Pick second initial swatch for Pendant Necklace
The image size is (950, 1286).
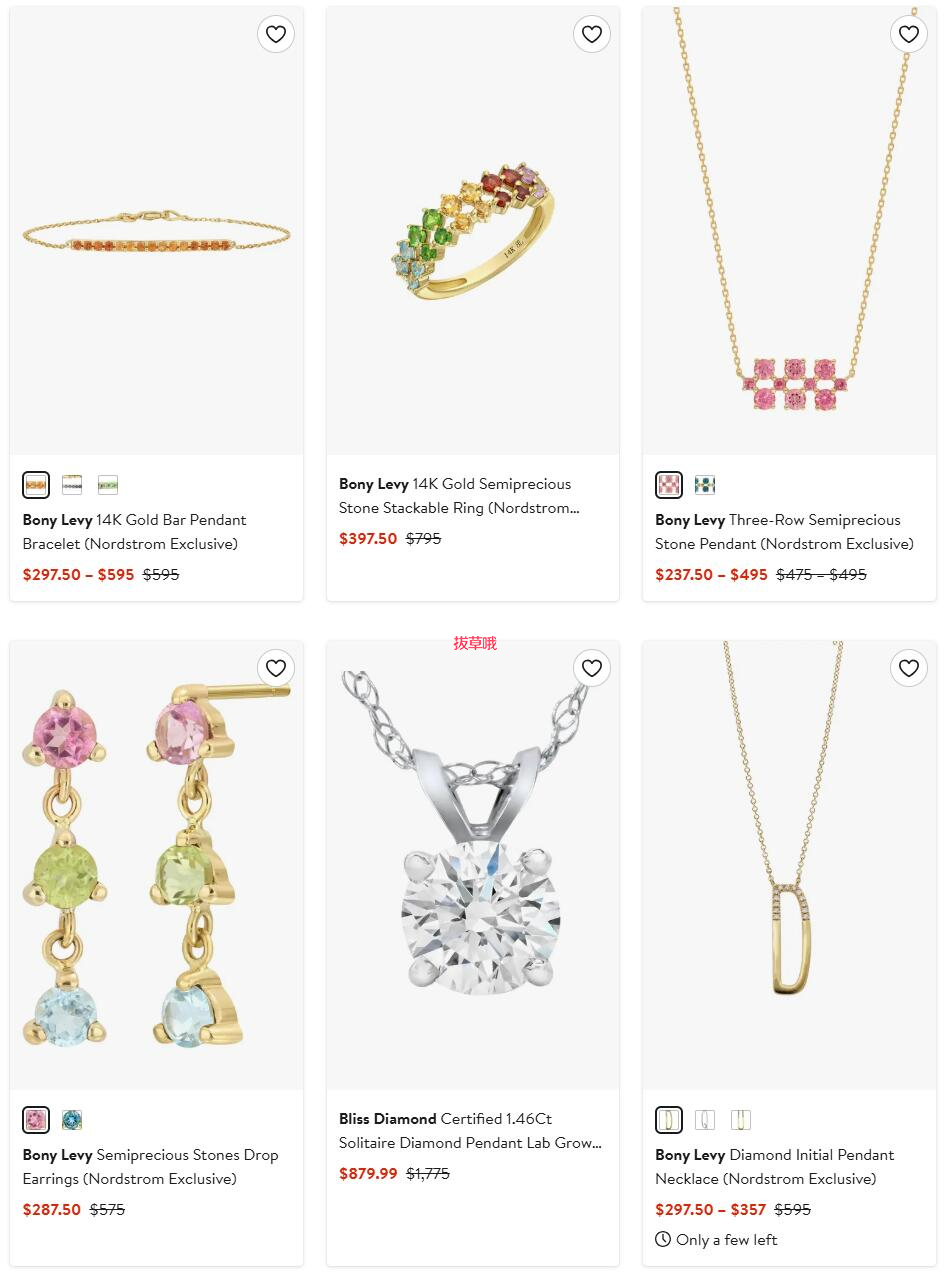[x=705, y=1120]
